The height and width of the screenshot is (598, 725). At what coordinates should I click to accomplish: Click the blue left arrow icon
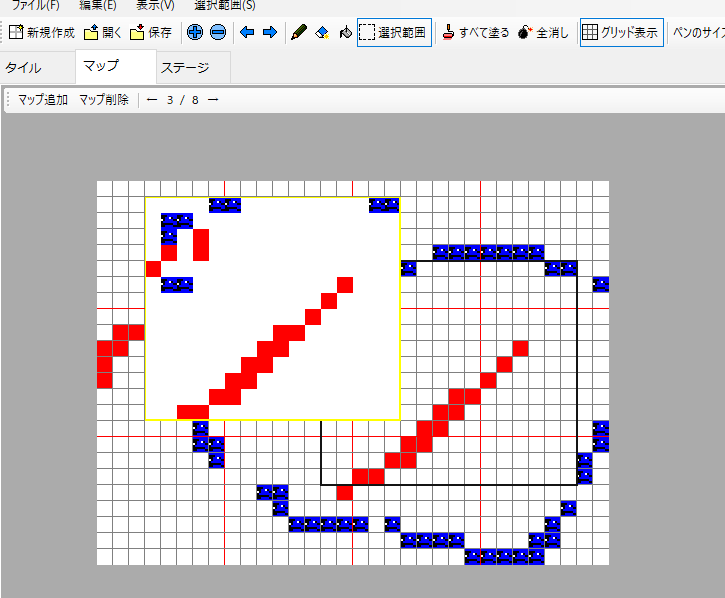tap(247, 32)
